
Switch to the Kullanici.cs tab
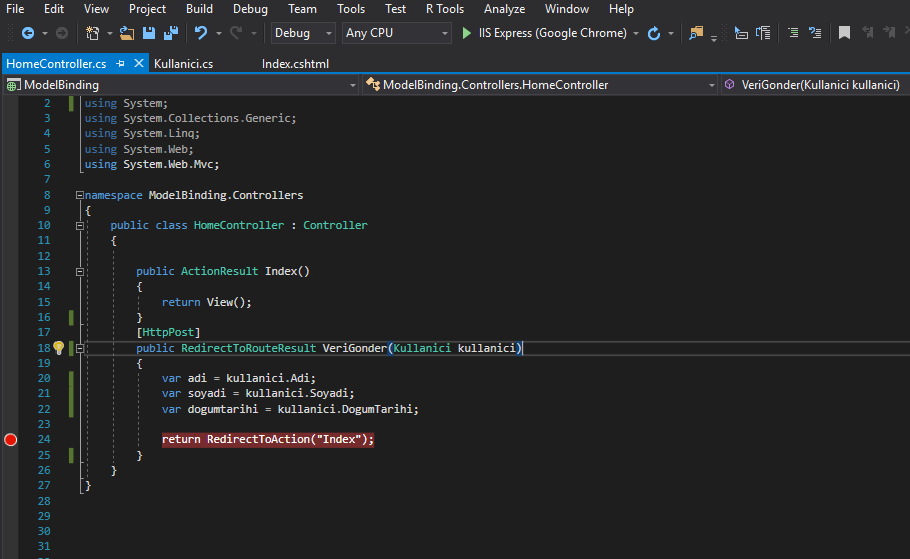tap(183, 63)
